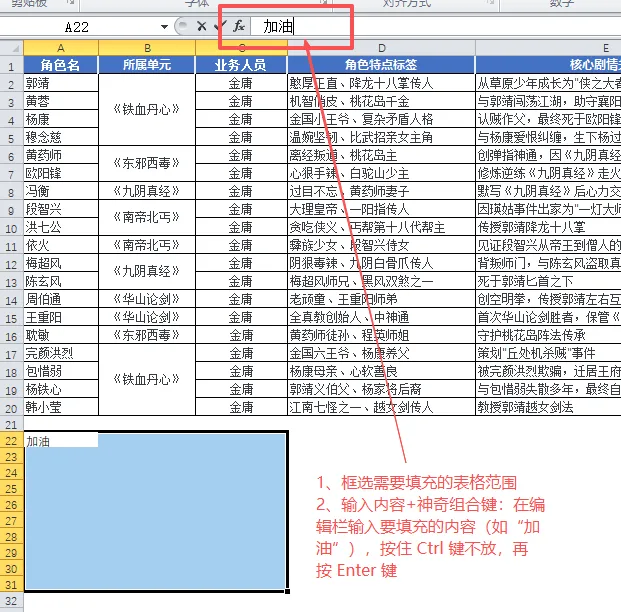The image size is (621, 612).
Task: Select the cell containing 梅超风
Action: (61, 263)
